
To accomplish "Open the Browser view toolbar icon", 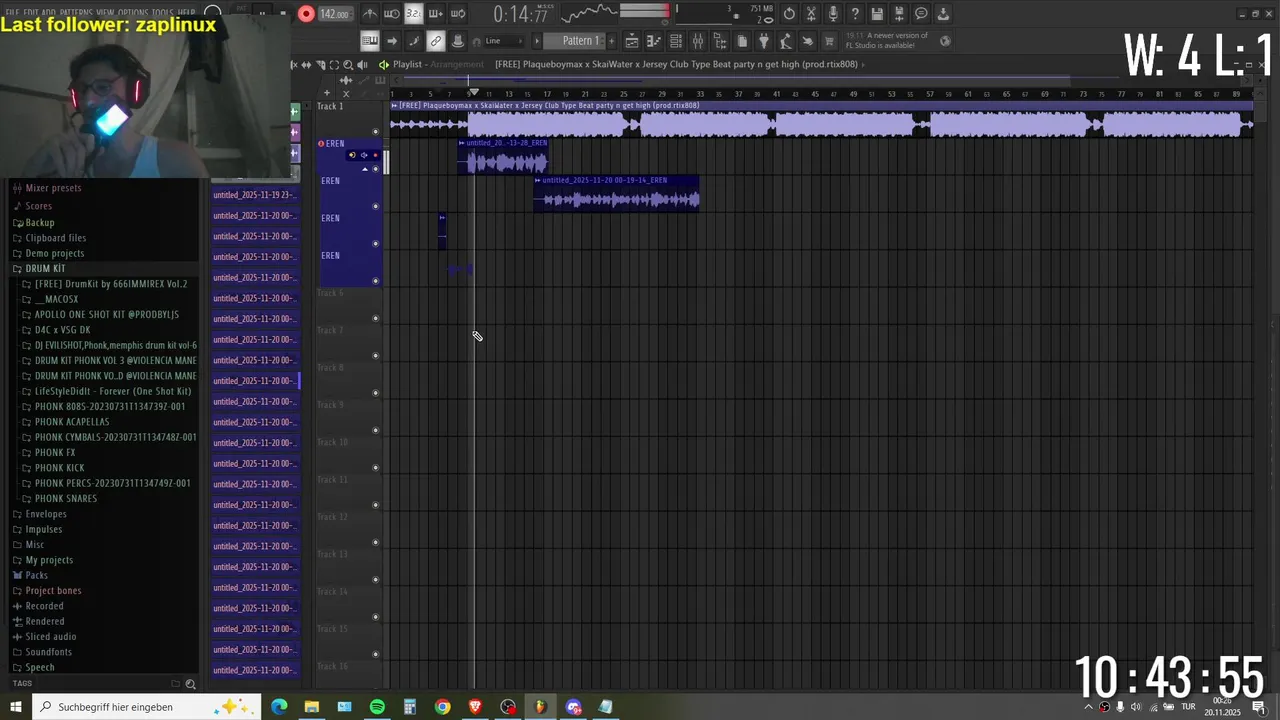I will click(x=720, y=41).
